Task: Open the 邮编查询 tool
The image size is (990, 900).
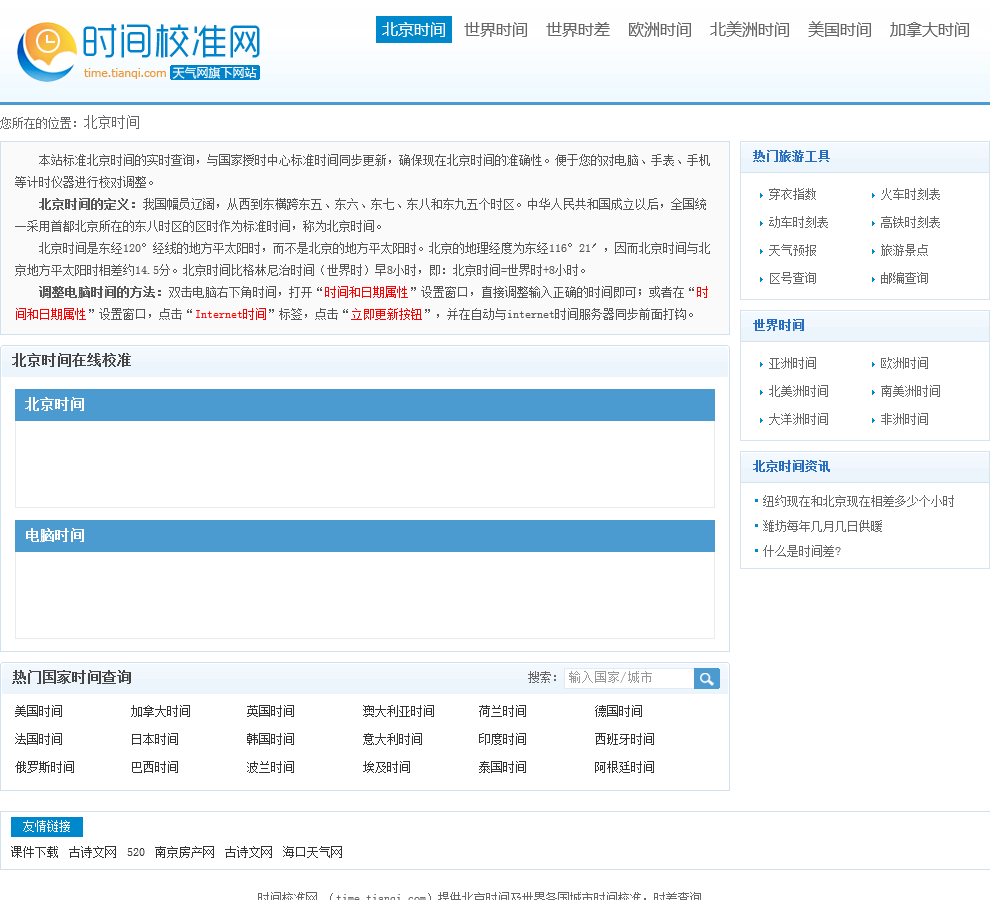Action: (904, 278)
